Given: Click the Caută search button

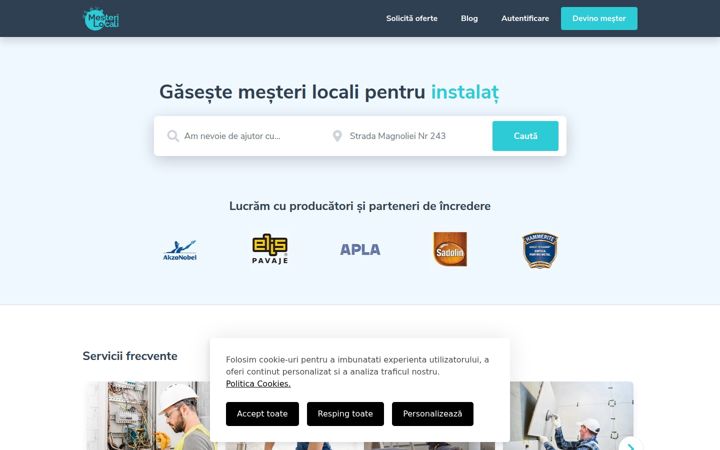Looking at the screenshot, I should (x=525, y=136).
